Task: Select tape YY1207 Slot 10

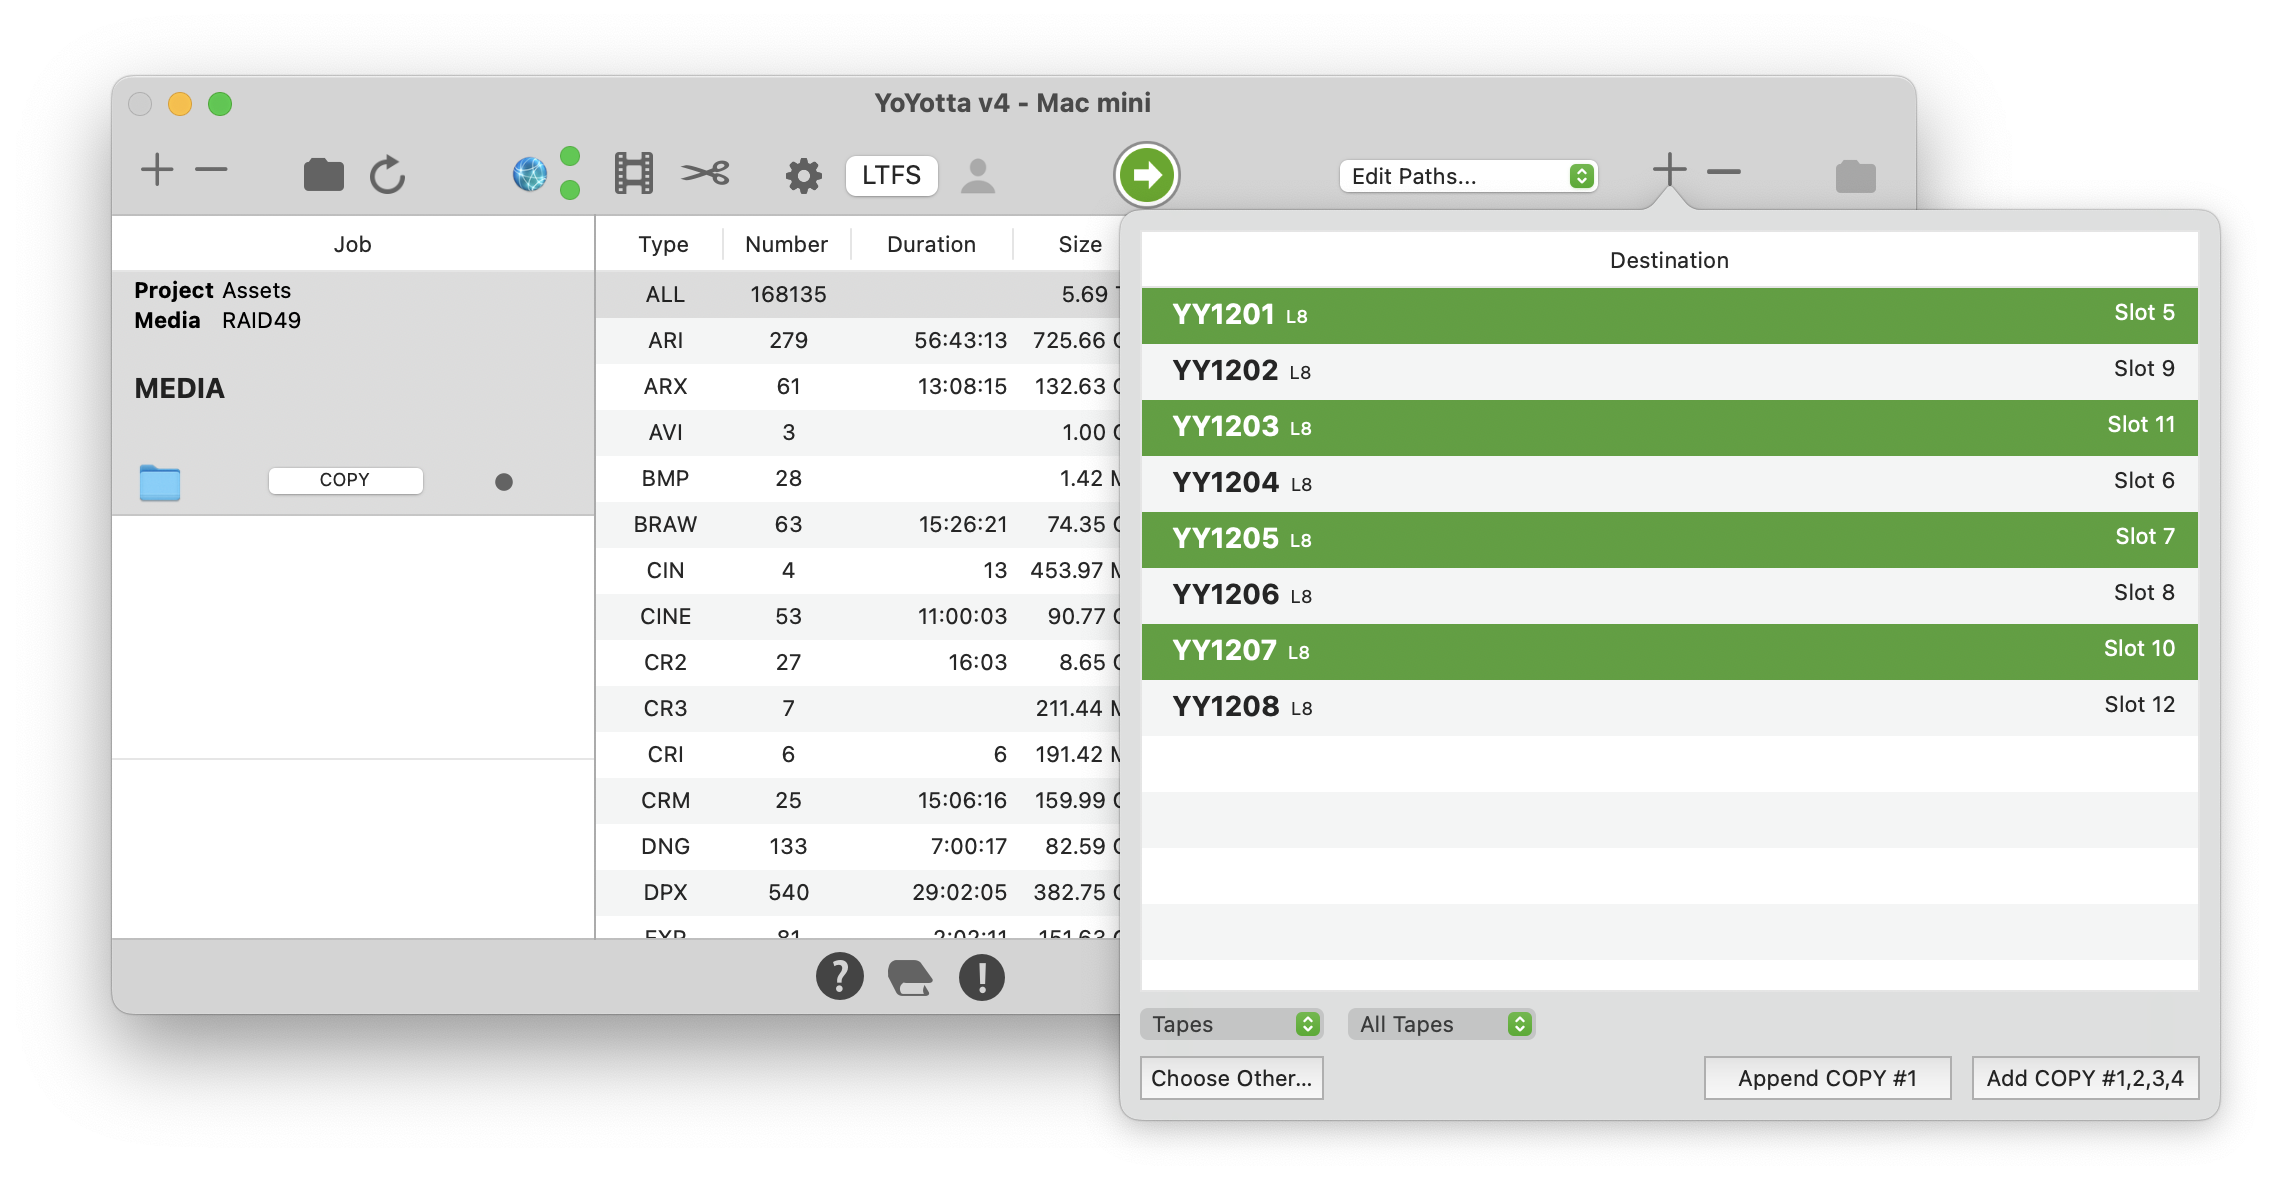Action: [1669, 651]
